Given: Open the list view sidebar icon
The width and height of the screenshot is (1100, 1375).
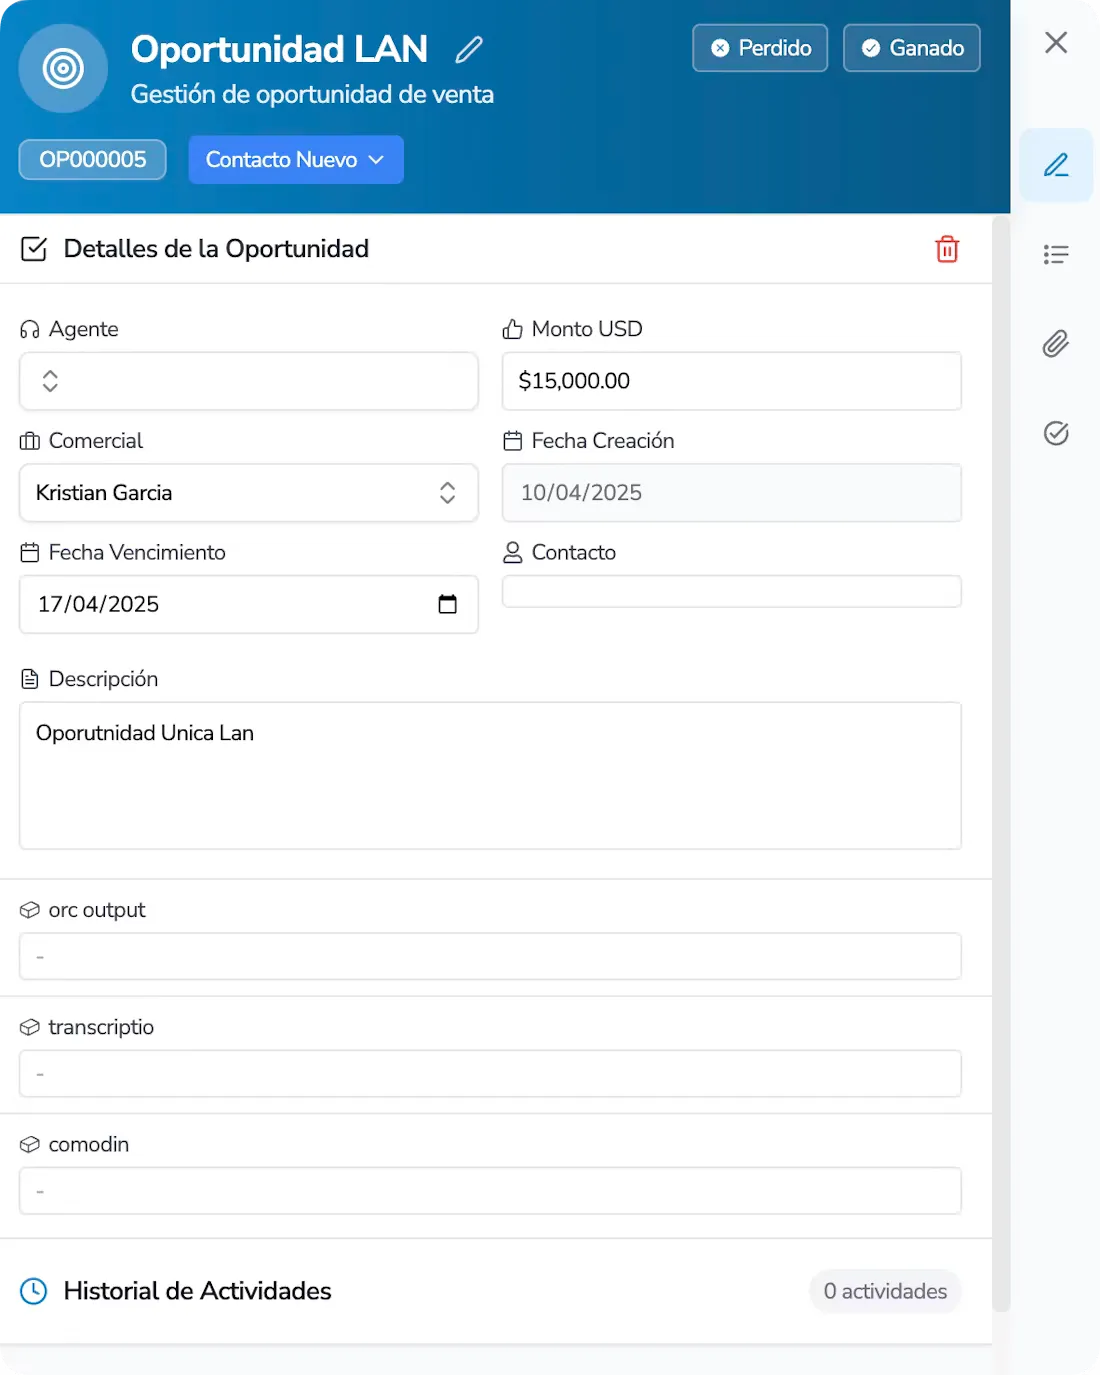Looking at the screenshot, I should [1056, 255].
